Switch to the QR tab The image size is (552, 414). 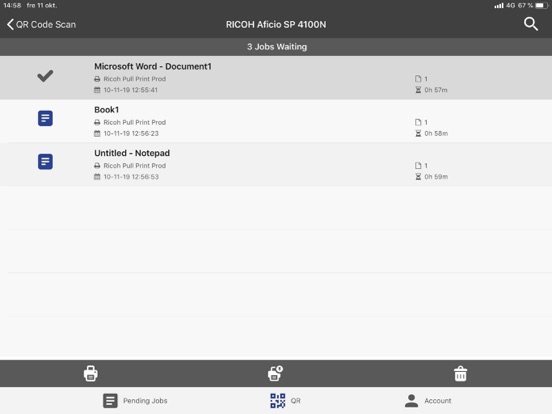(286, 401)
